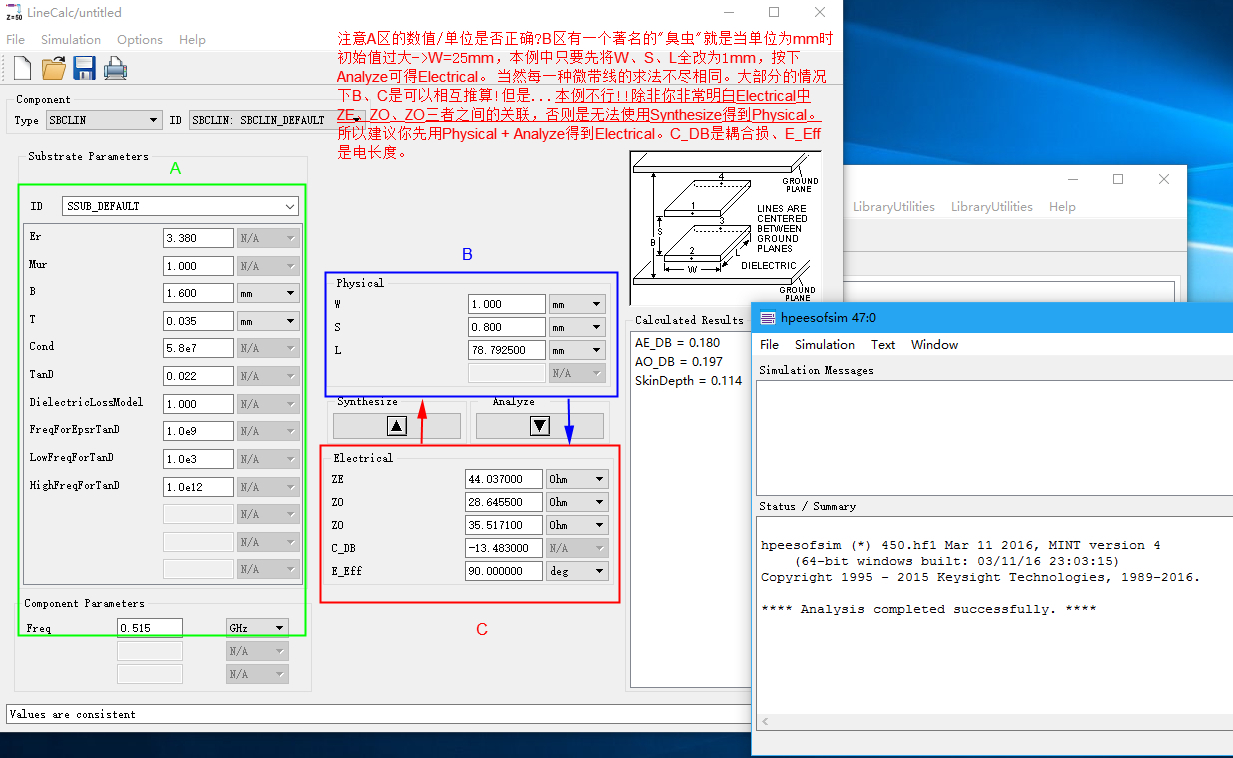Click the 'Values are consistent' status bar text
This screenshot has height=758, width=1233.
click(x=71, y=714)
